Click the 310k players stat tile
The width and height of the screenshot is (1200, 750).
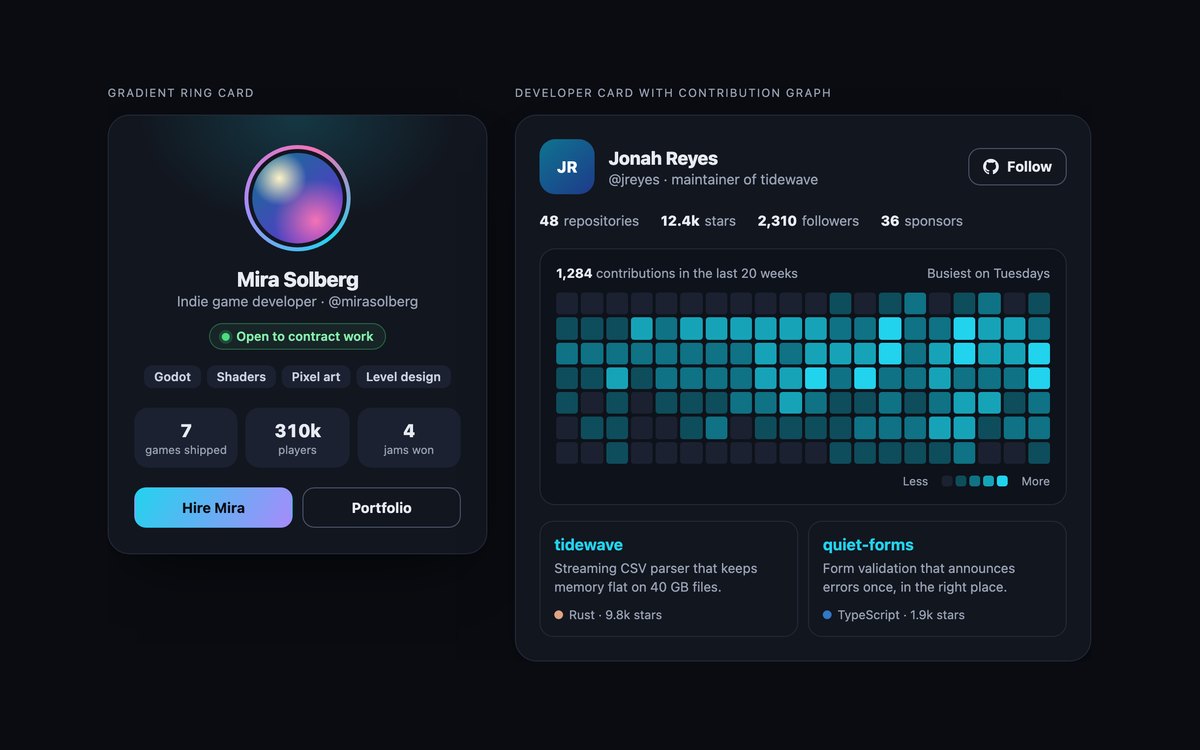tap(297, 438)
